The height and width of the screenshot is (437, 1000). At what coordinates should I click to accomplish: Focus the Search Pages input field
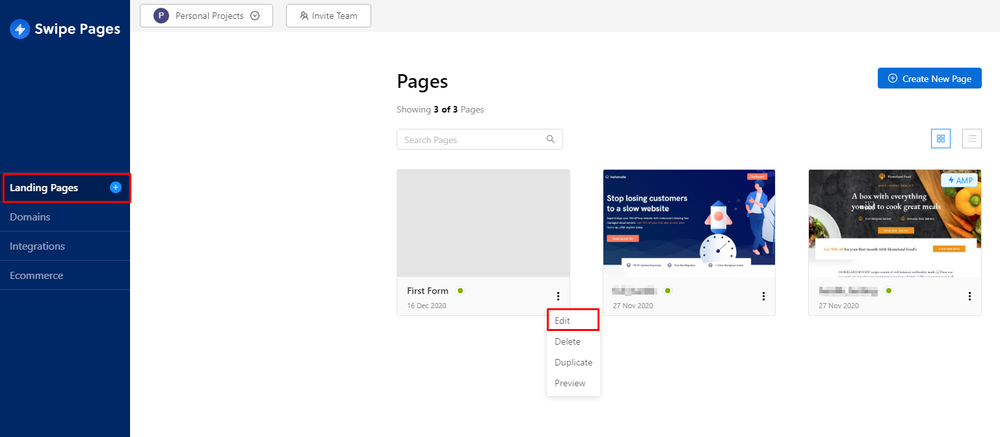480,140
